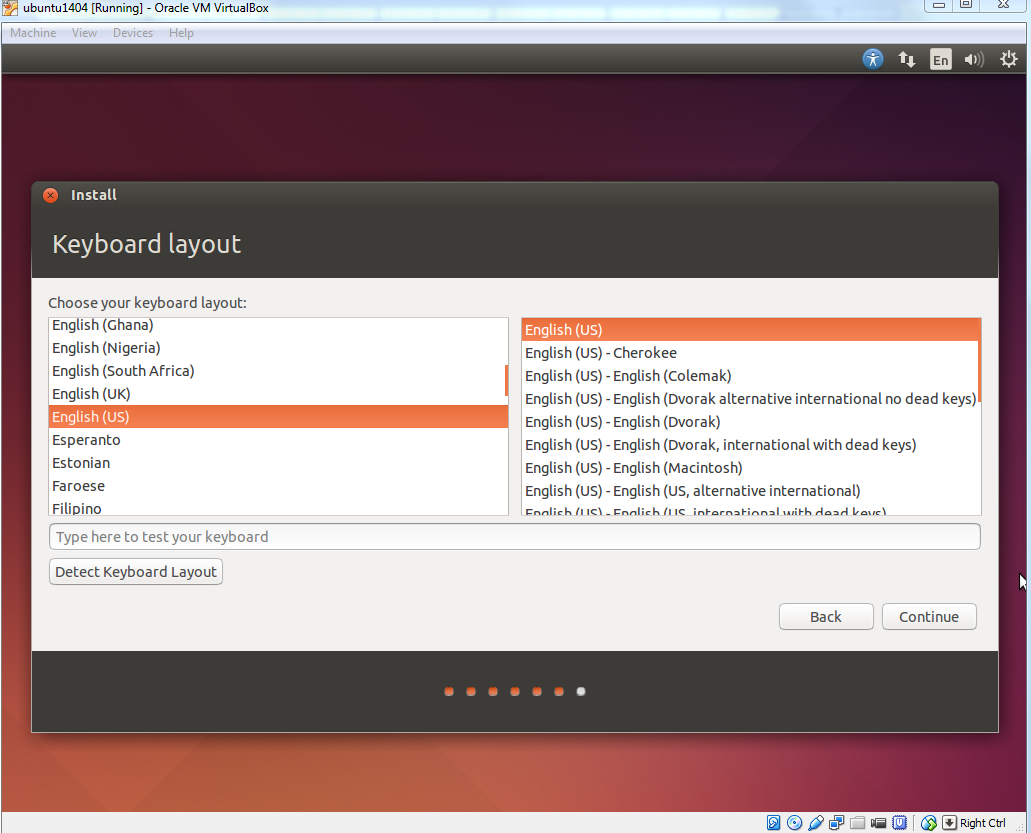This screenshot has height=833, width=1031.
Task: Select English (South Africa) layout
Action: (276, 371)
